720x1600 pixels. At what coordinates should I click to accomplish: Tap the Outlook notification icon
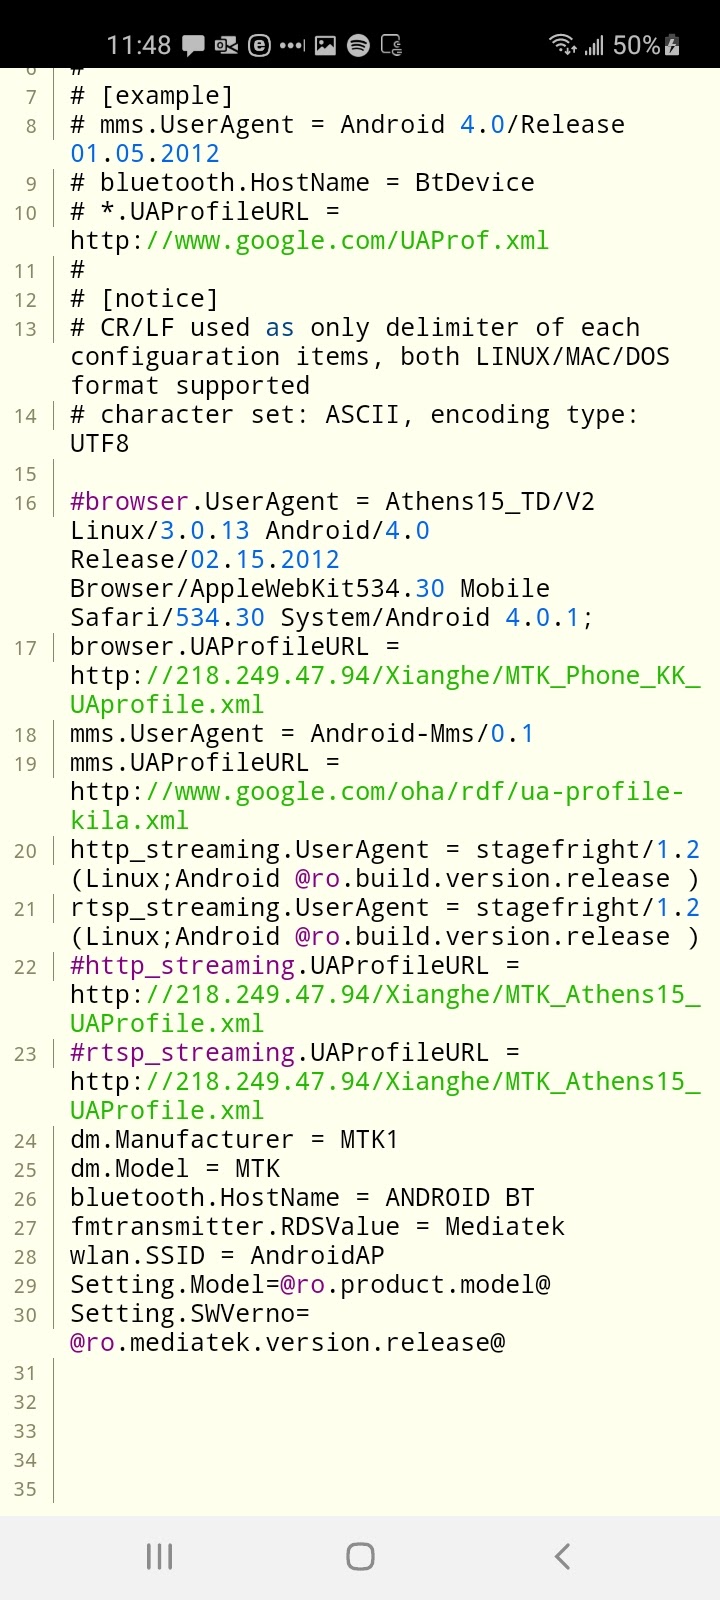tap(227, 45)
